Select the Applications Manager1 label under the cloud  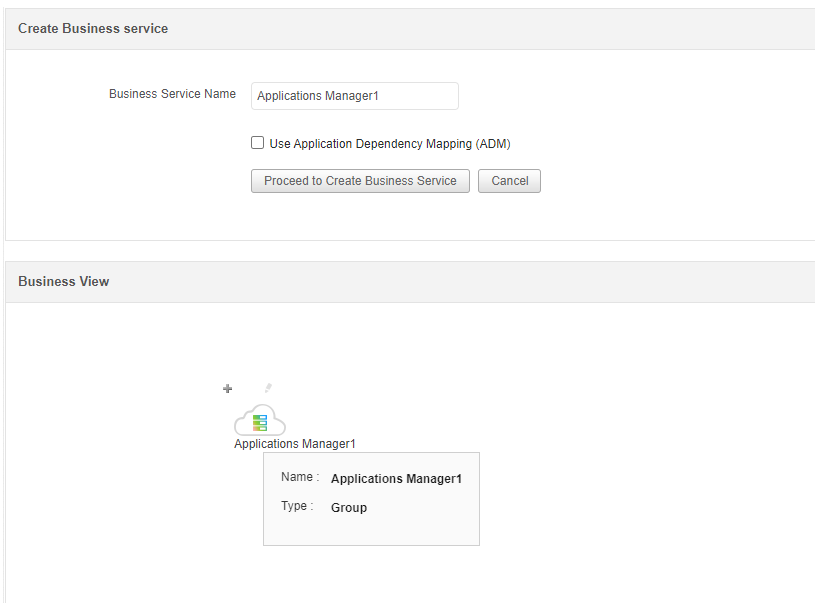click(295, 444)
